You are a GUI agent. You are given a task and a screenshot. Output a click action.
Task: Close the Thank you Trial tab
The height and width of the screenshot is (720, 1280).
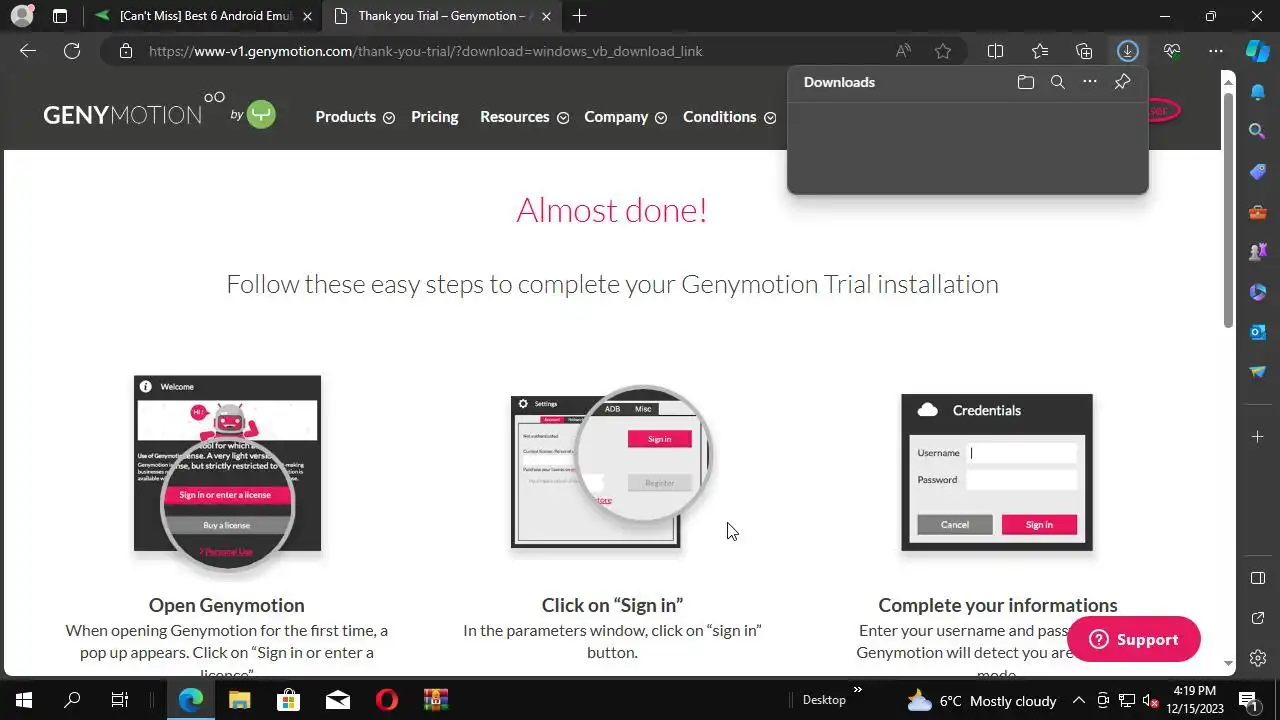(x=546, y=16)
